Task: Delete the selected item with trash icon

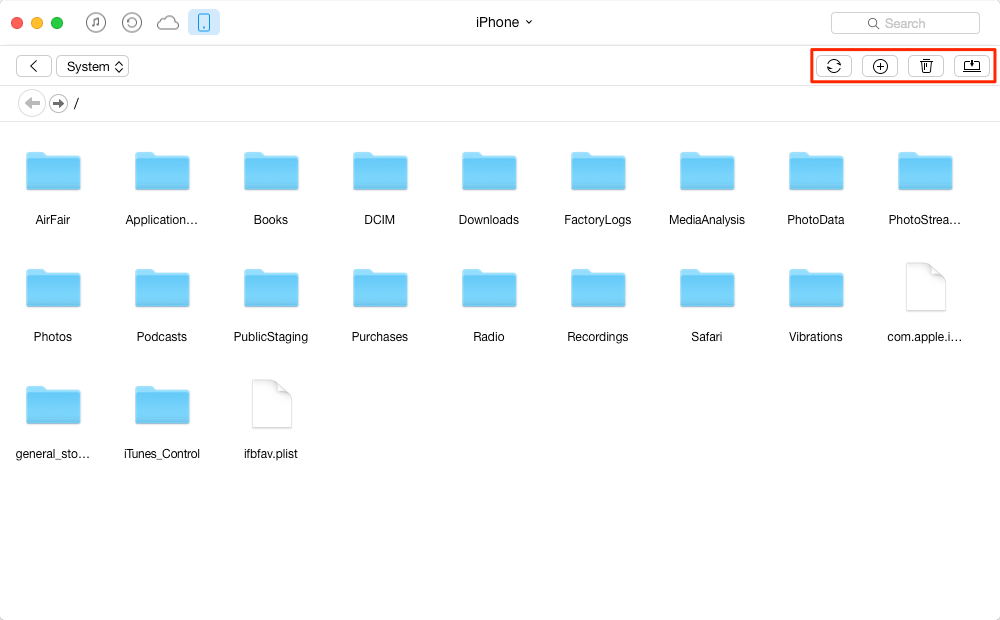Action: tap(926, 66)
